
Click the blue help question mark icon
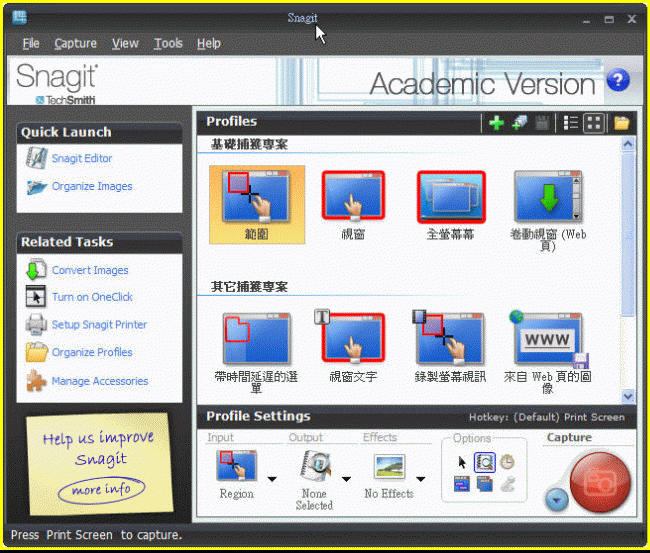click(x=619, y=80)
